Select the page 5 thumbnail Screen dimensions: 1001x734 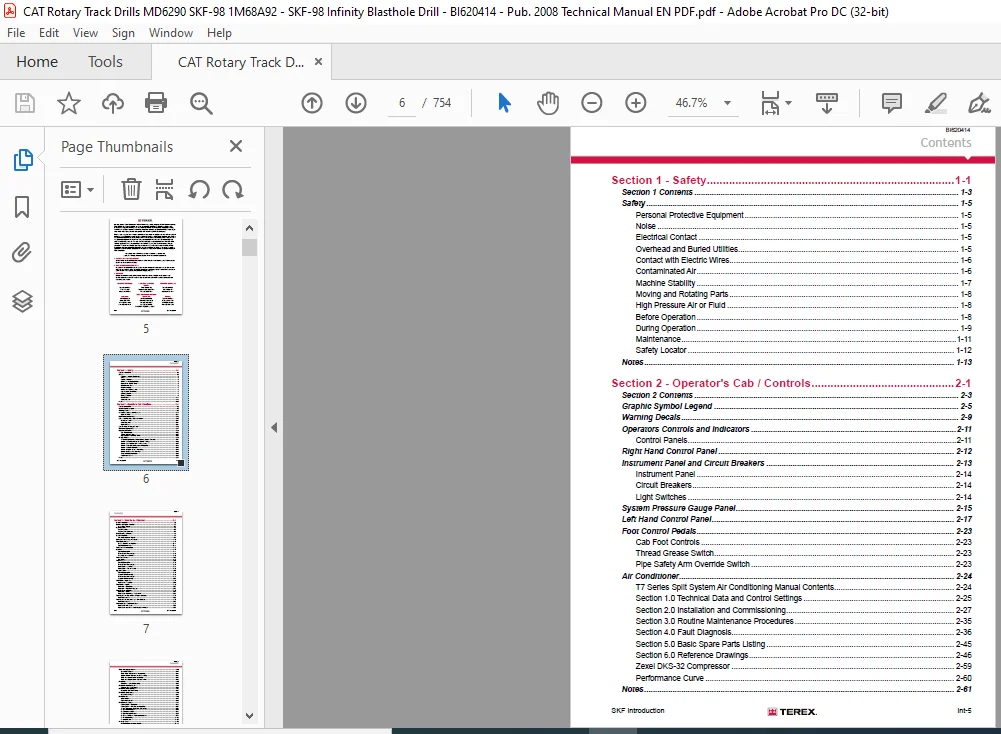click(x=146, y=266)
